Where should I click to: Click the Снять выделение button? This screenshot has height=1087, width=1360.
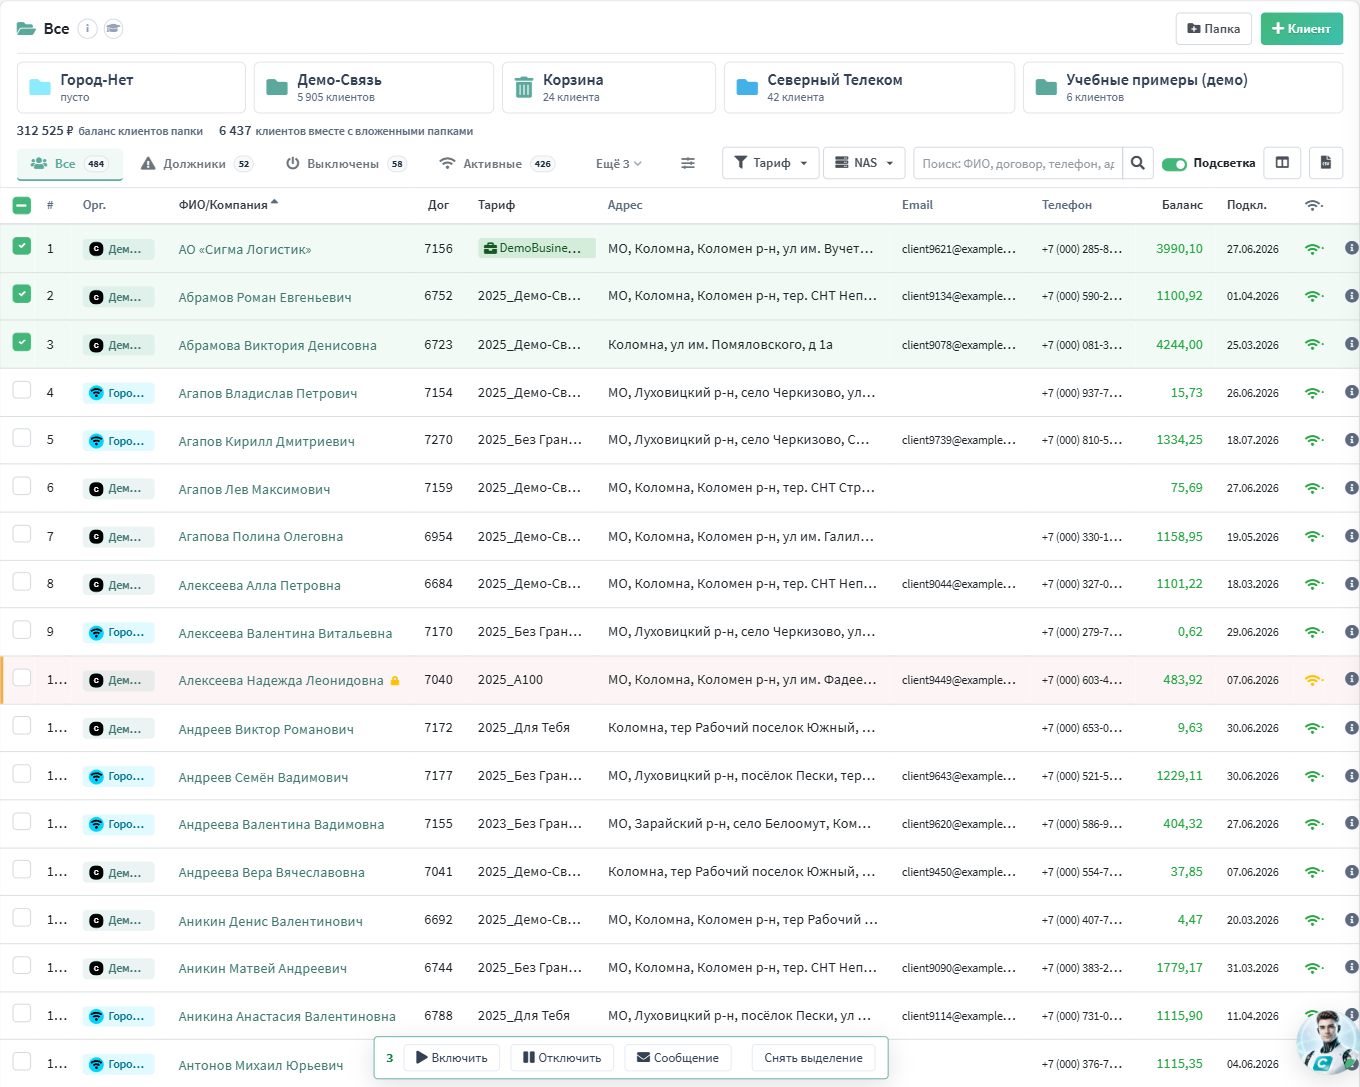[x=813, y=1058]
